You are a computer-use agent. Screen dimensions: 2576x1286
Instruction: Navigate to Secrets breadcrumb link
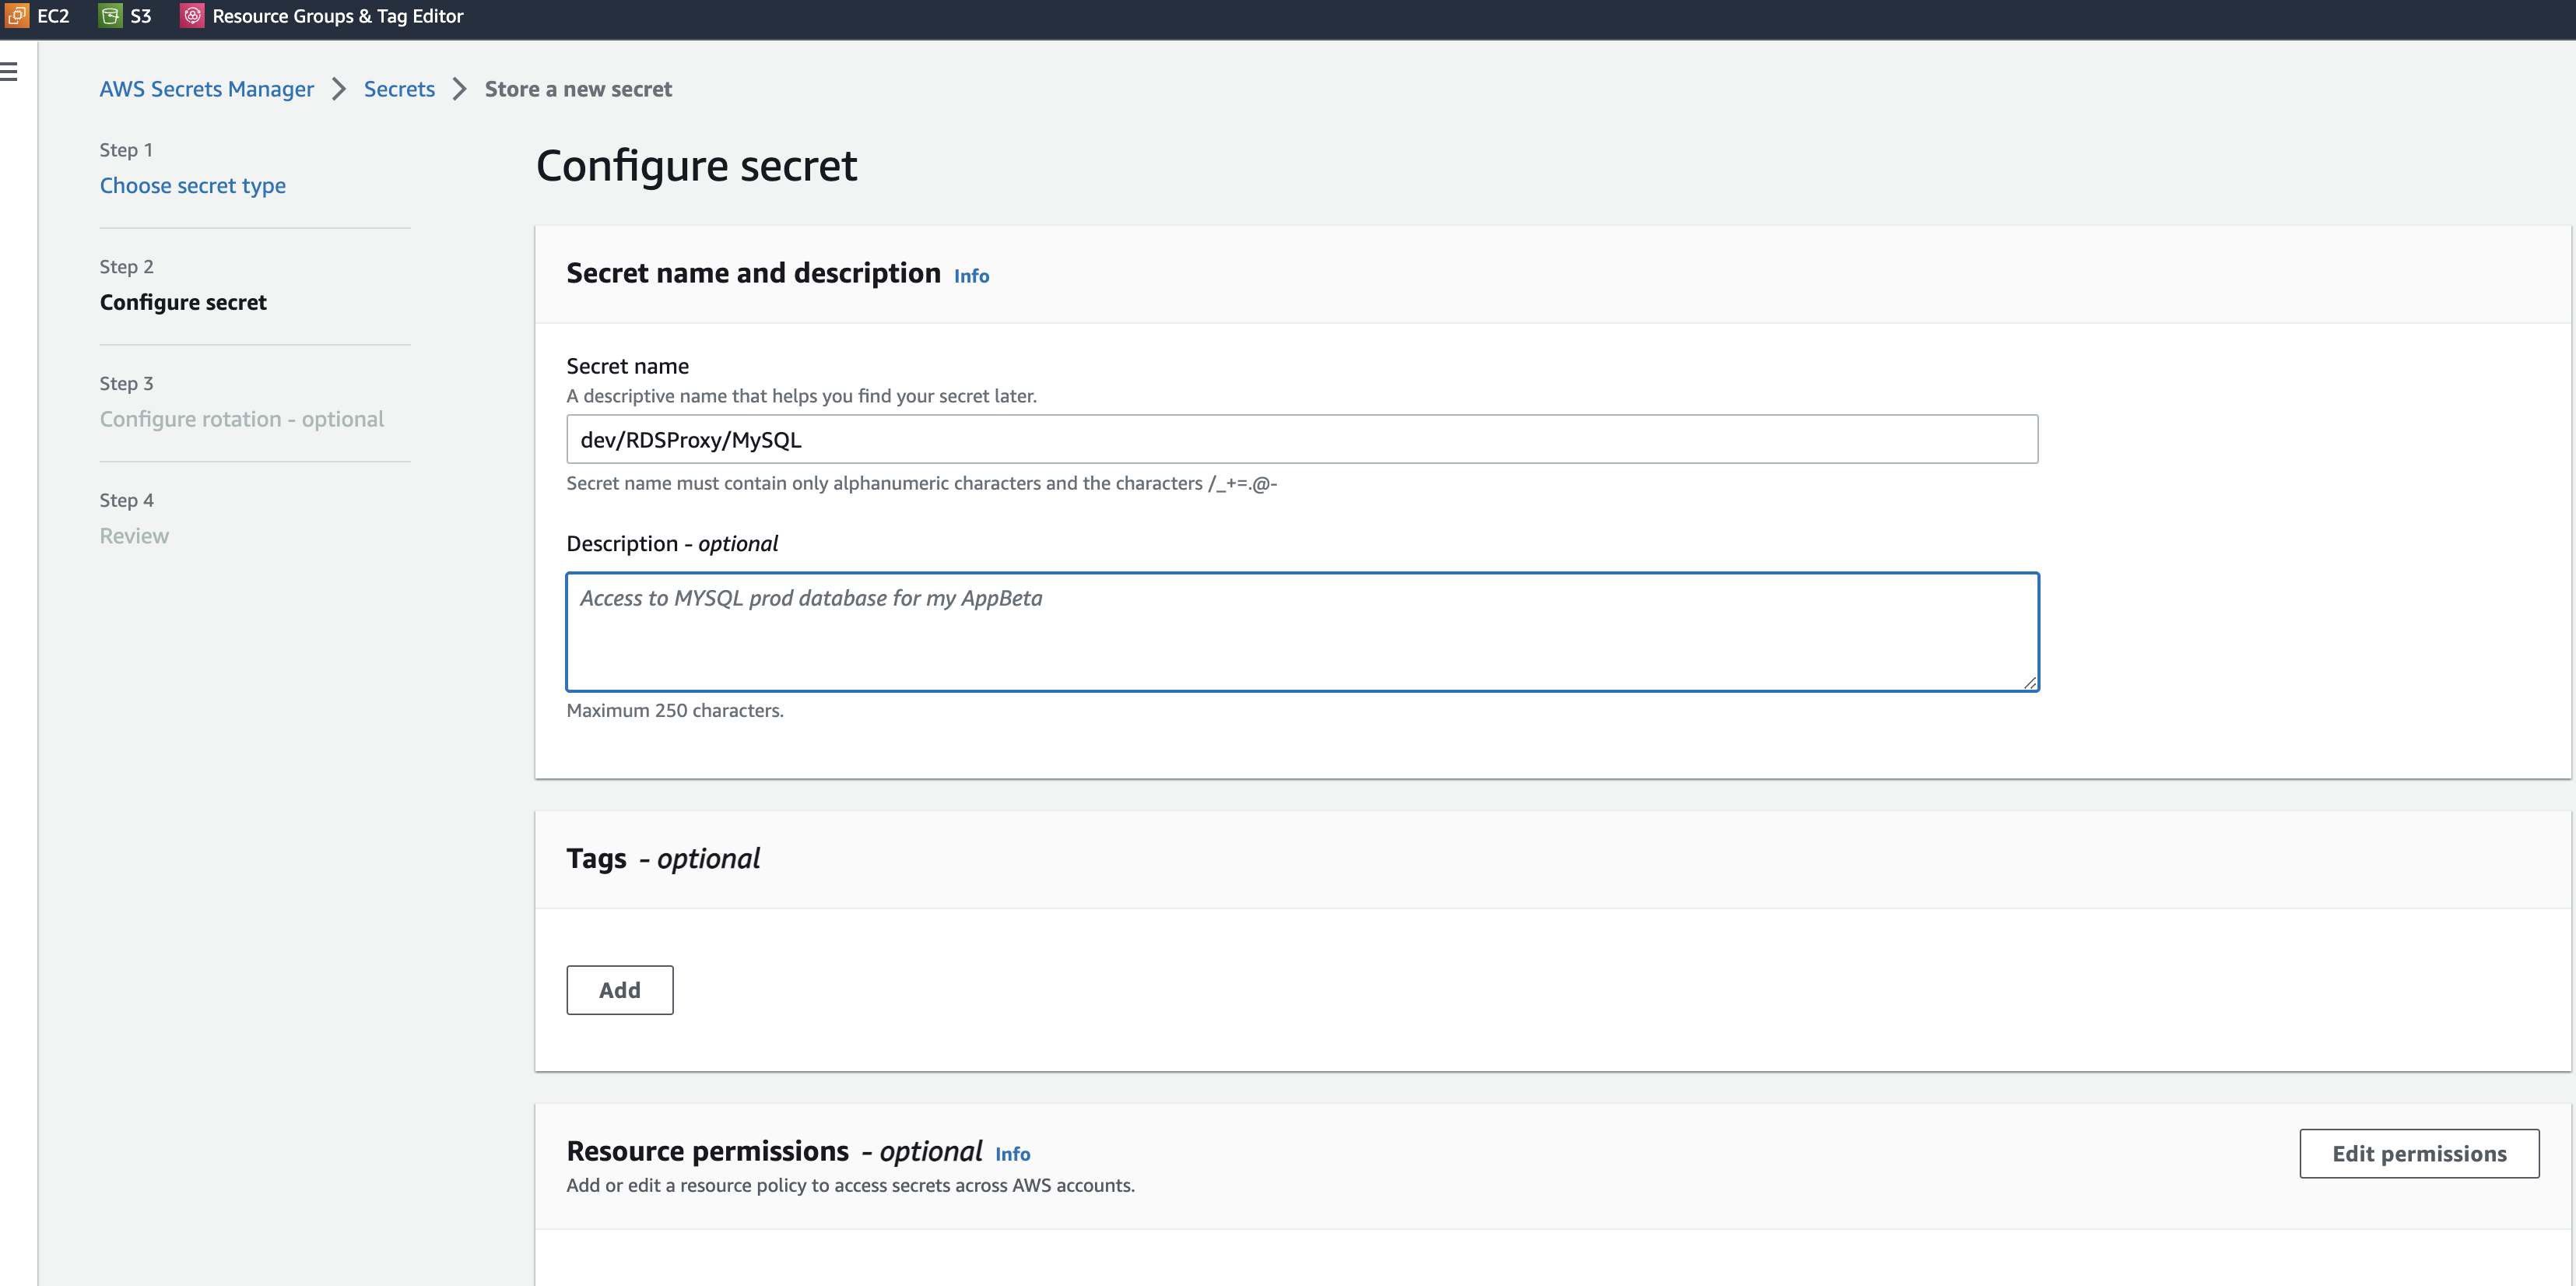point(399,89)
